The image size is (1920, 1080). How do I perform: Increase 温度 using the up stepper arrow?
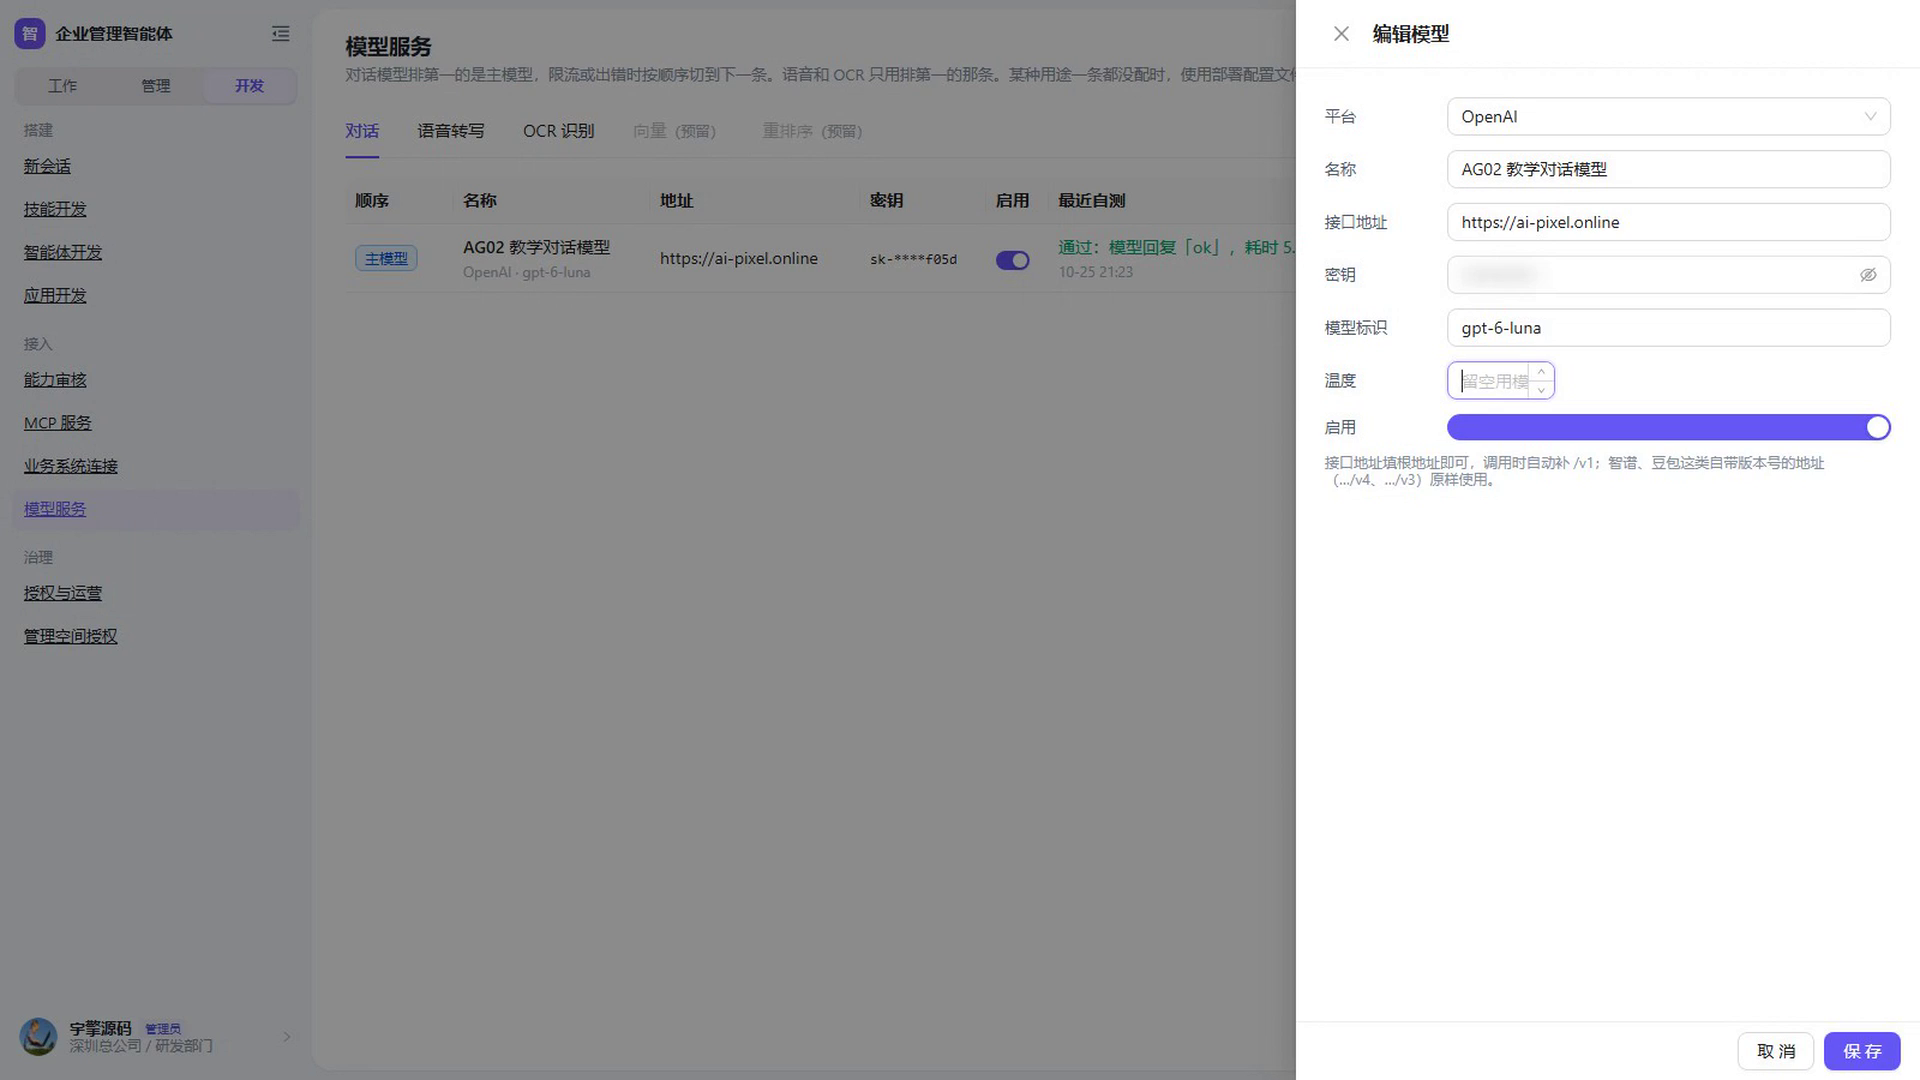click(x=1541, y=372)
